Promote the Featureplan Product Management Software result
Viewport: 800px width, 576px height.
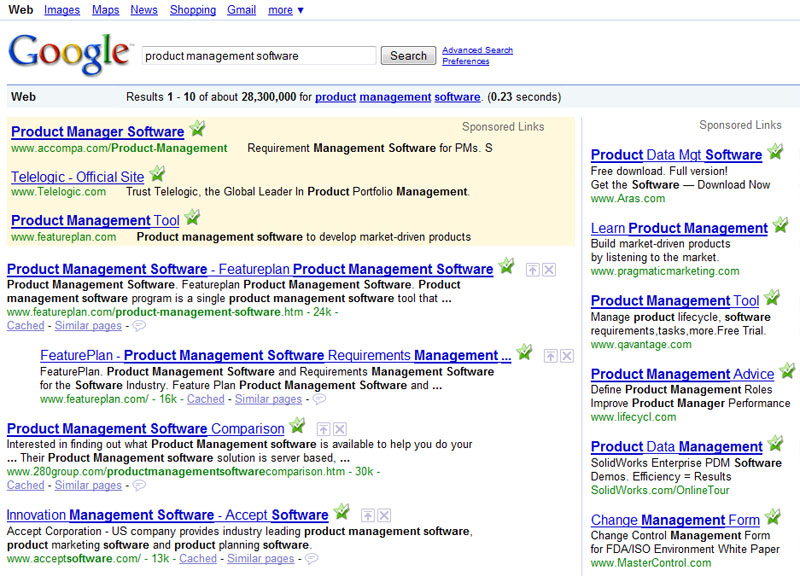click(x=533, y=269)
